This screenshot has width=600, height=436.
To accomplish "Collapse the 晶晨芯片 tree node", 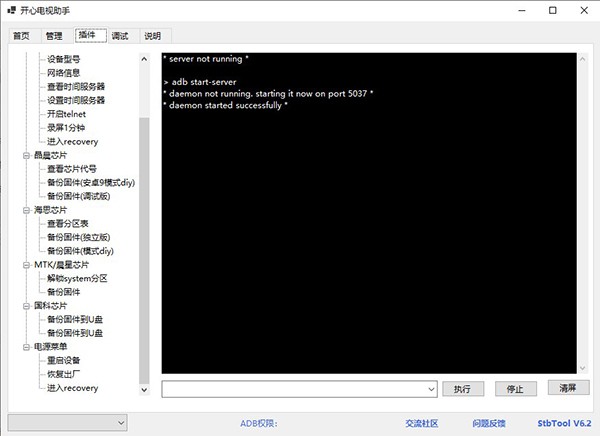I will click(26, 156).
